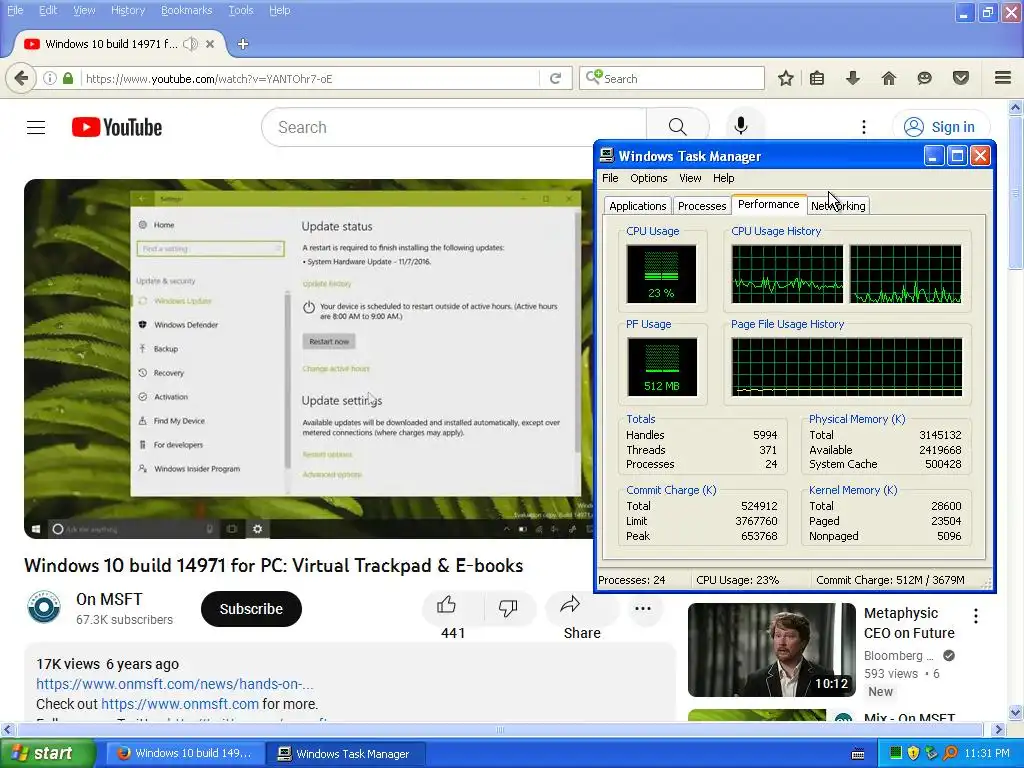
Task: Click the site info circle icon
Action: click(x=50, y=78)
